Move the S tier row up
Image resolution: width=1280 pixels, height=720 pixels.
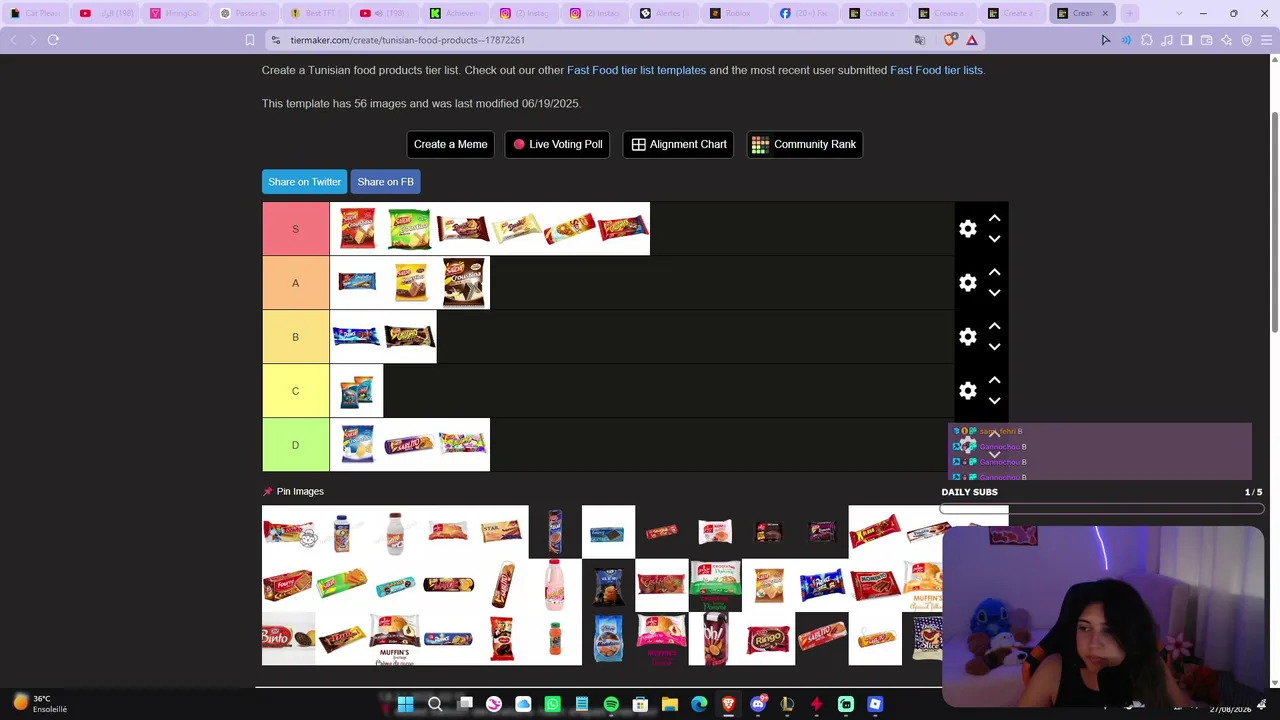[994, 218]
